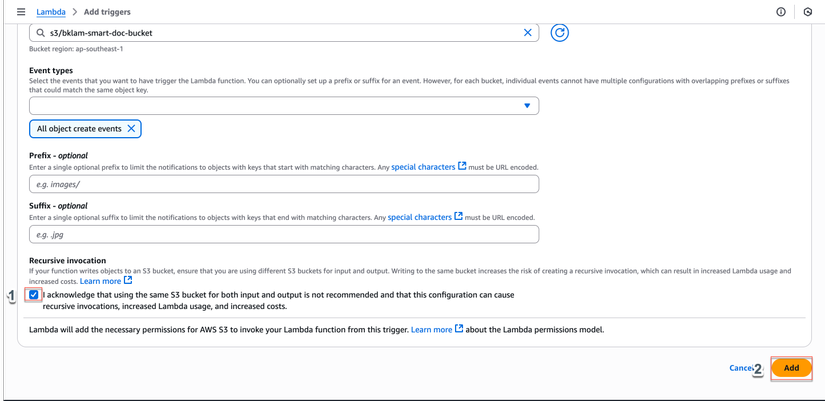The width and height of the screenshot is (825, 401).
Task: Clear the S3 bucket field with X
Action: click(528, 33)
